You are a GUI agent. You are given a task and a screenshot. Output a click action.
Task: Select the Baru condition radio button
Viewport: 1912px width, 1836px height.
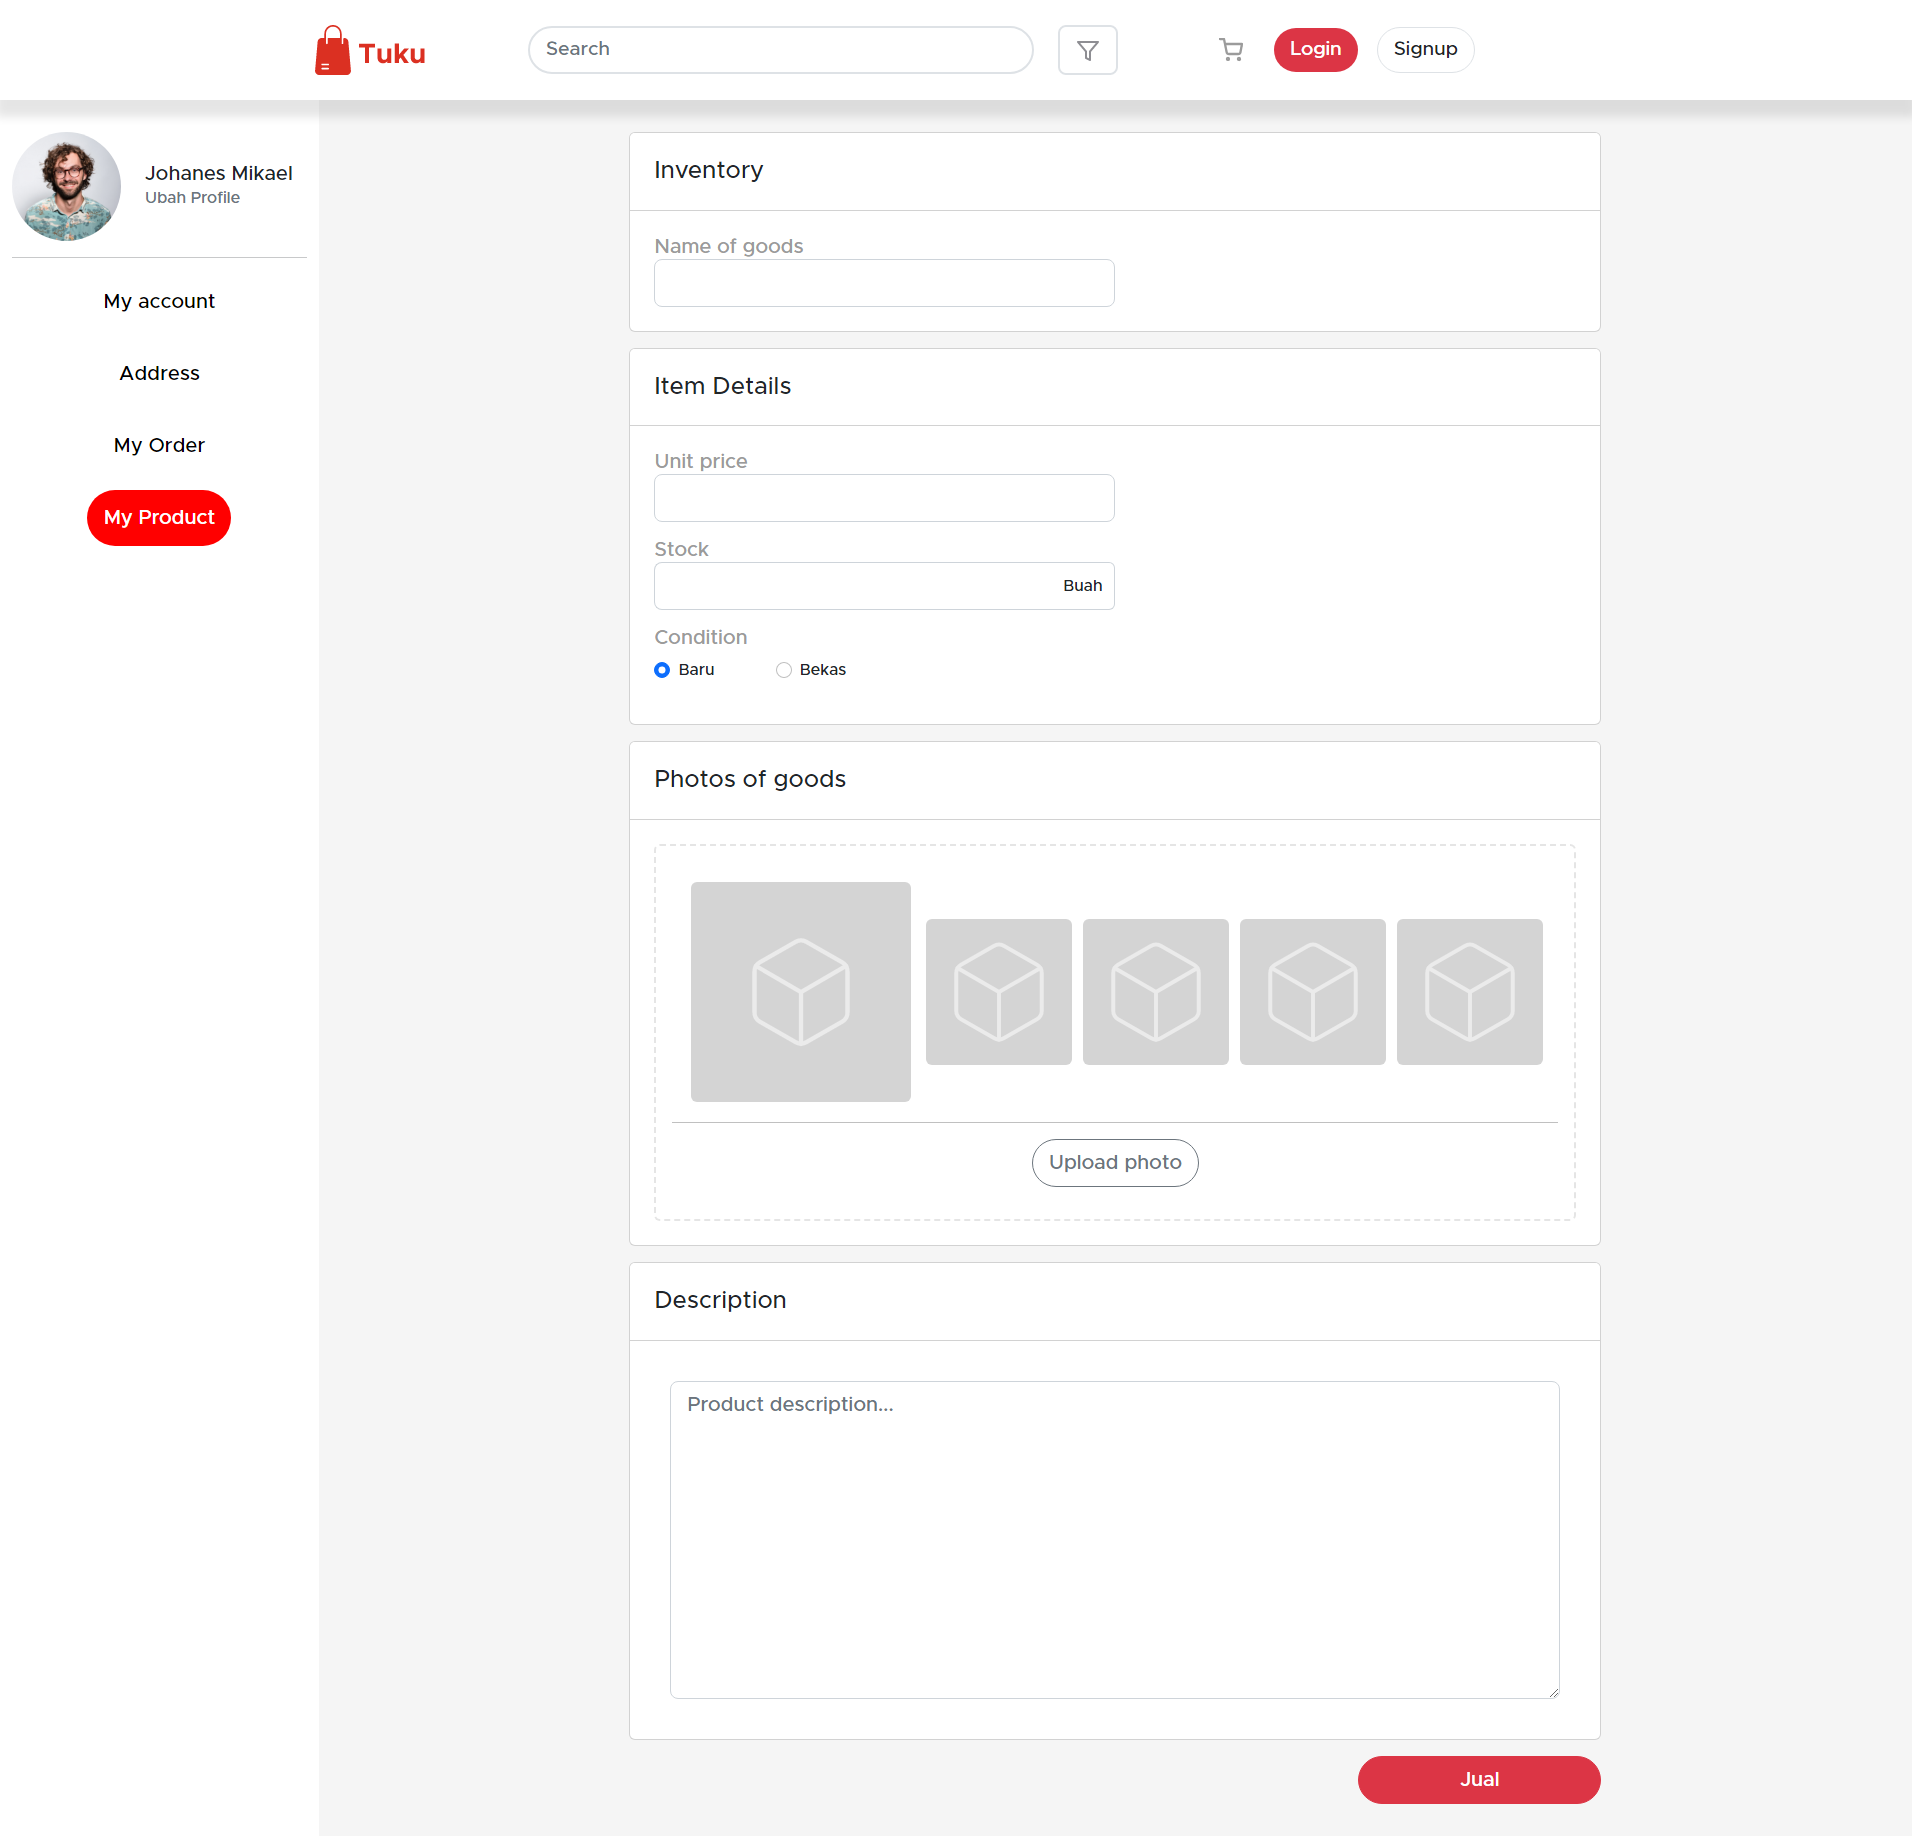(x=662, y=669)
